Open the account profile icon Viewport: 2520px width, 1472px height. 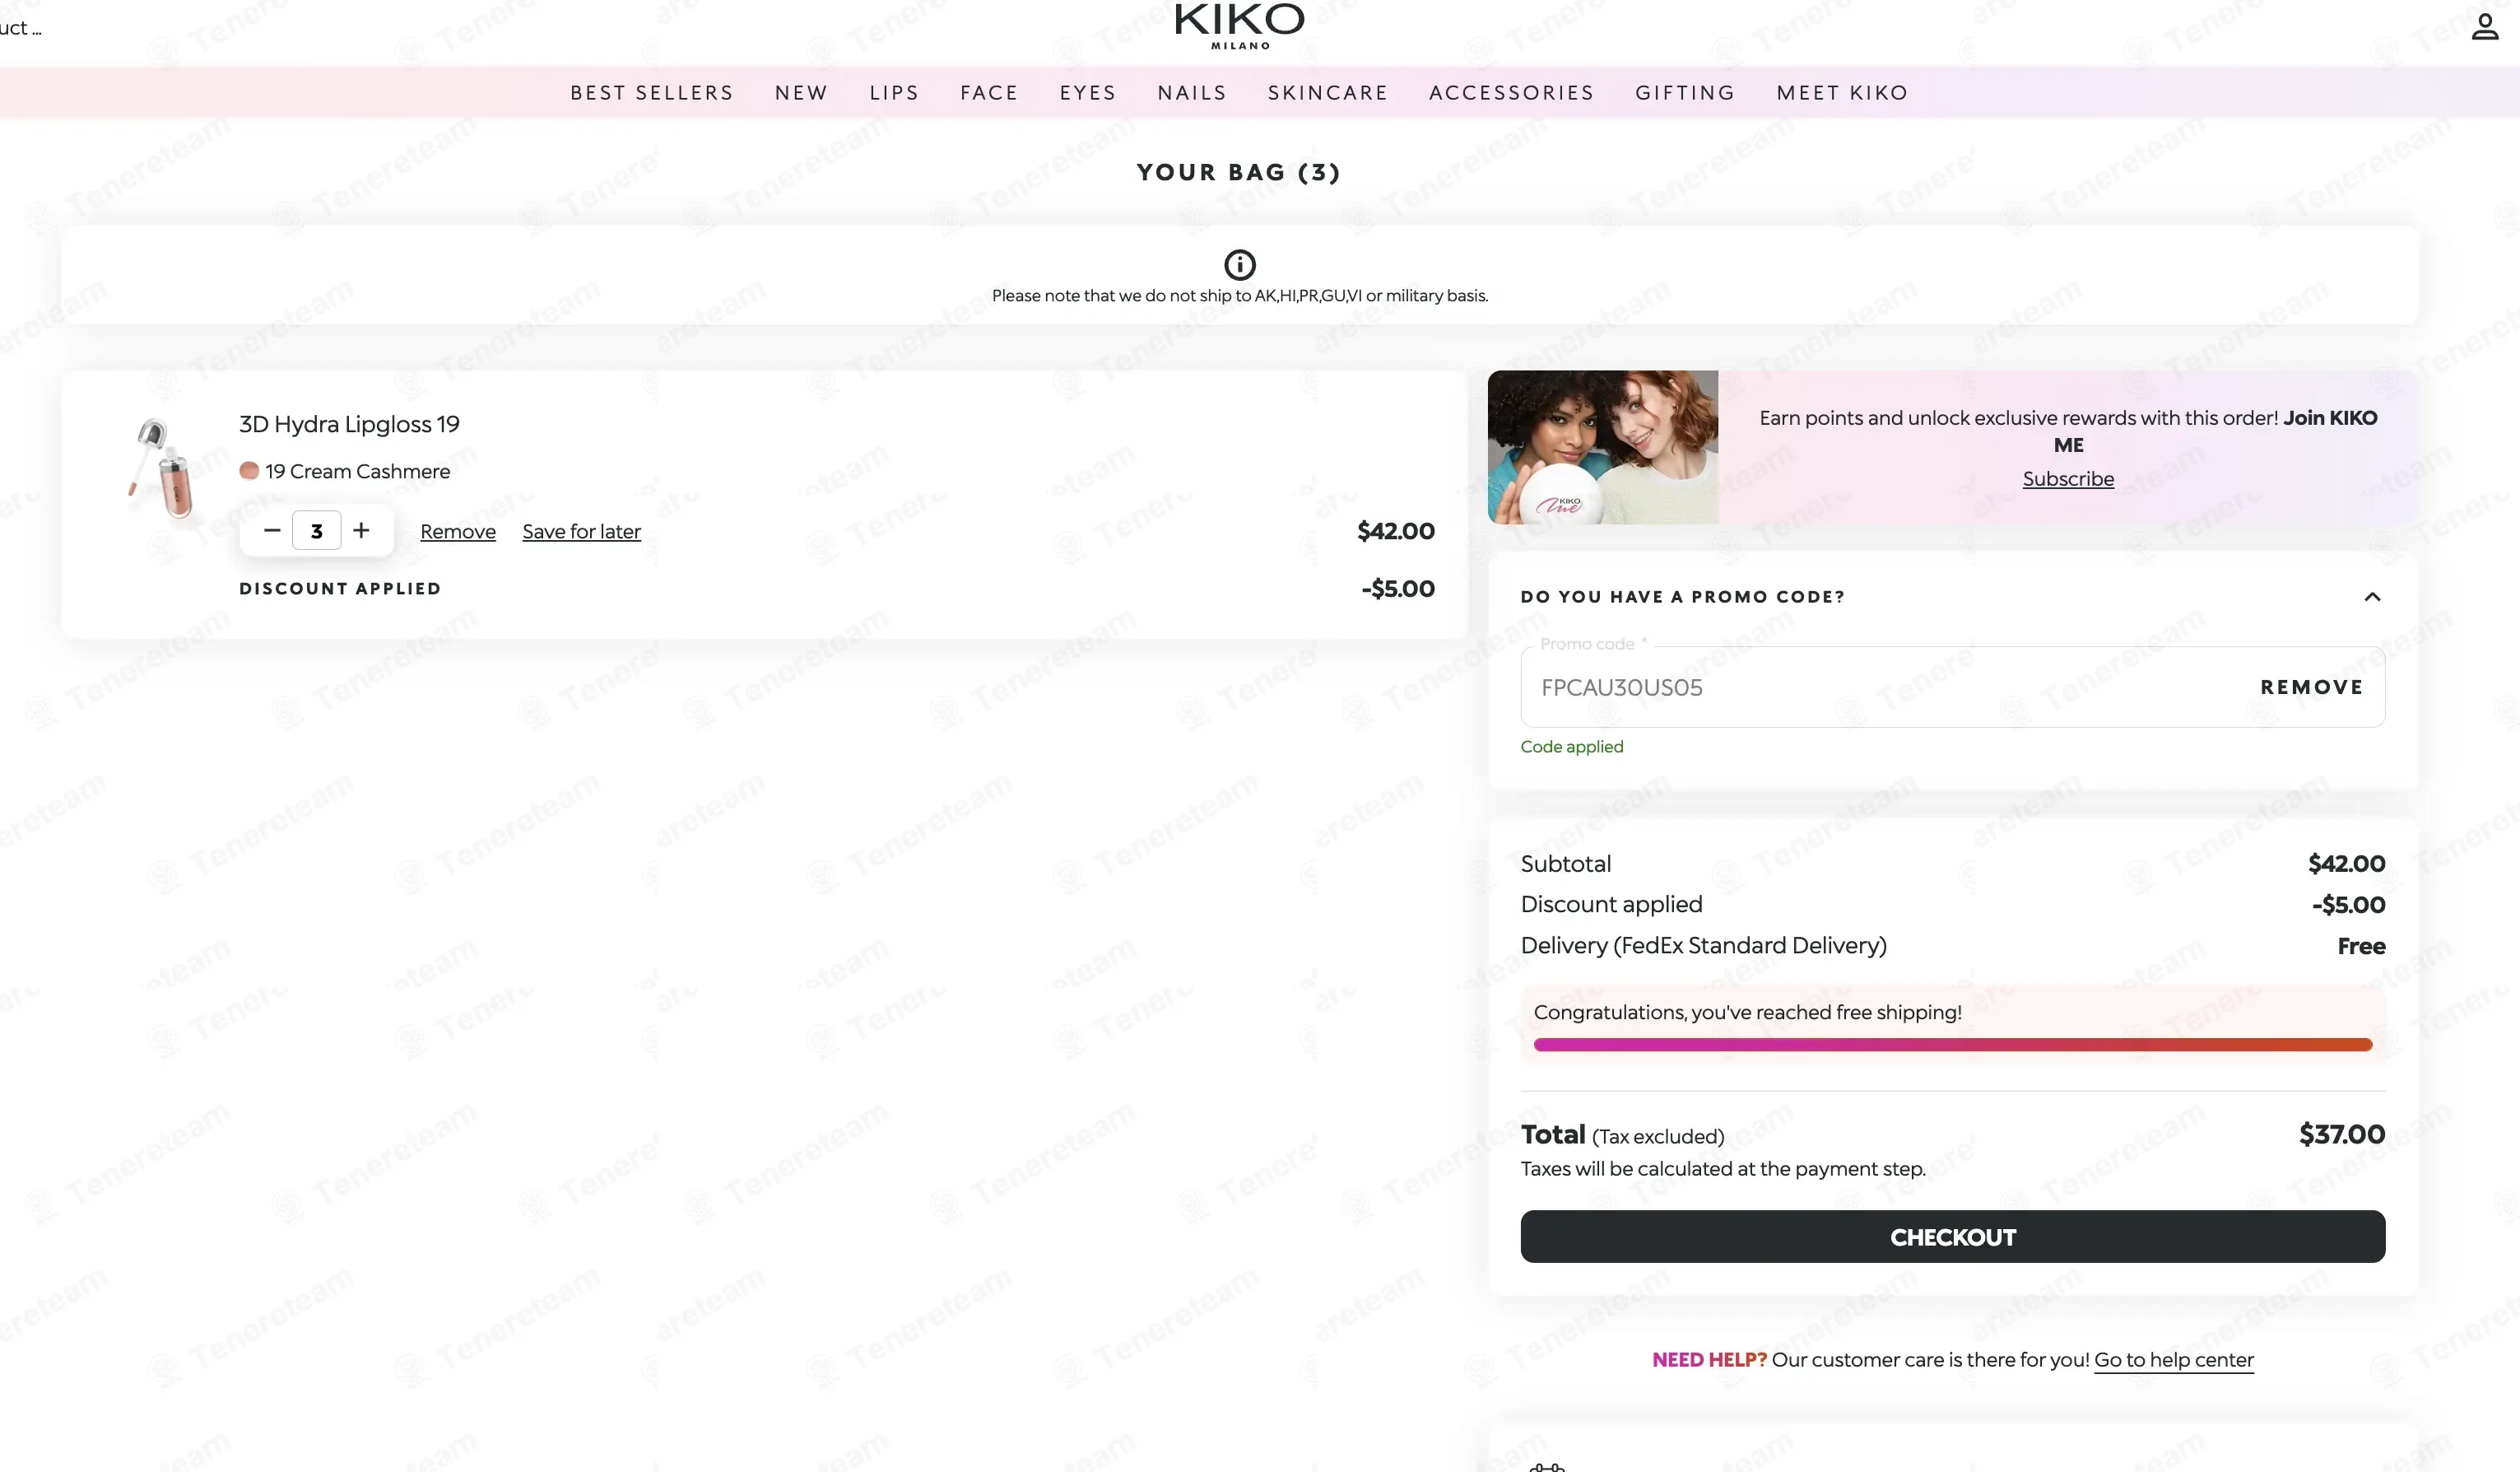(x=2484, y=26)
